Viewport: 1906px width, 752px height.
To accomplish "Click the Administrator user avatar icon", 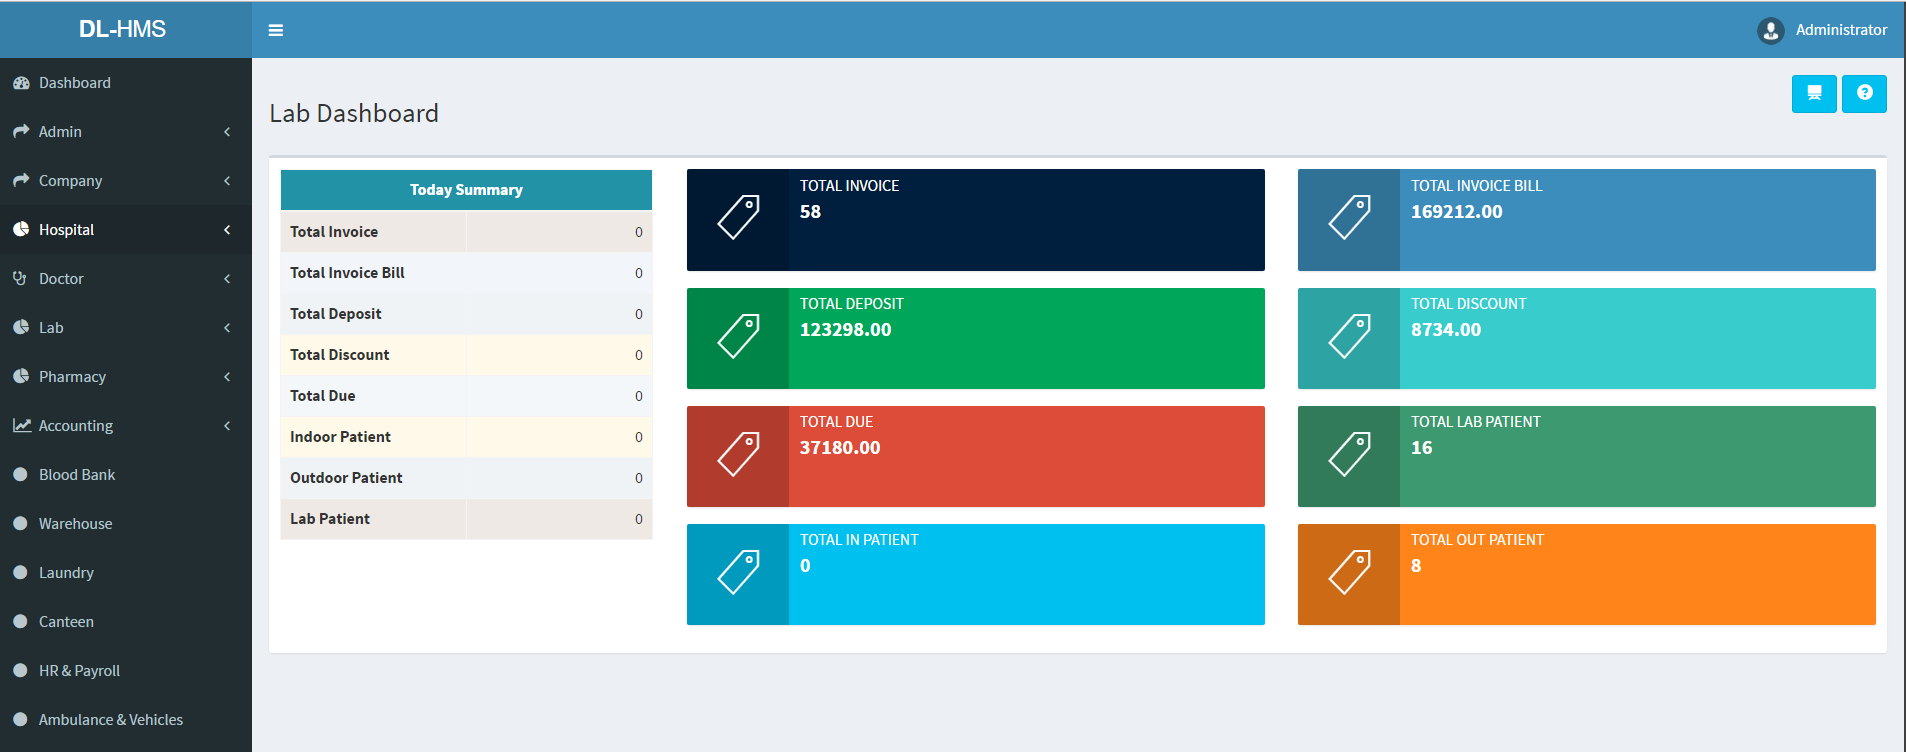I will 1770,31.
